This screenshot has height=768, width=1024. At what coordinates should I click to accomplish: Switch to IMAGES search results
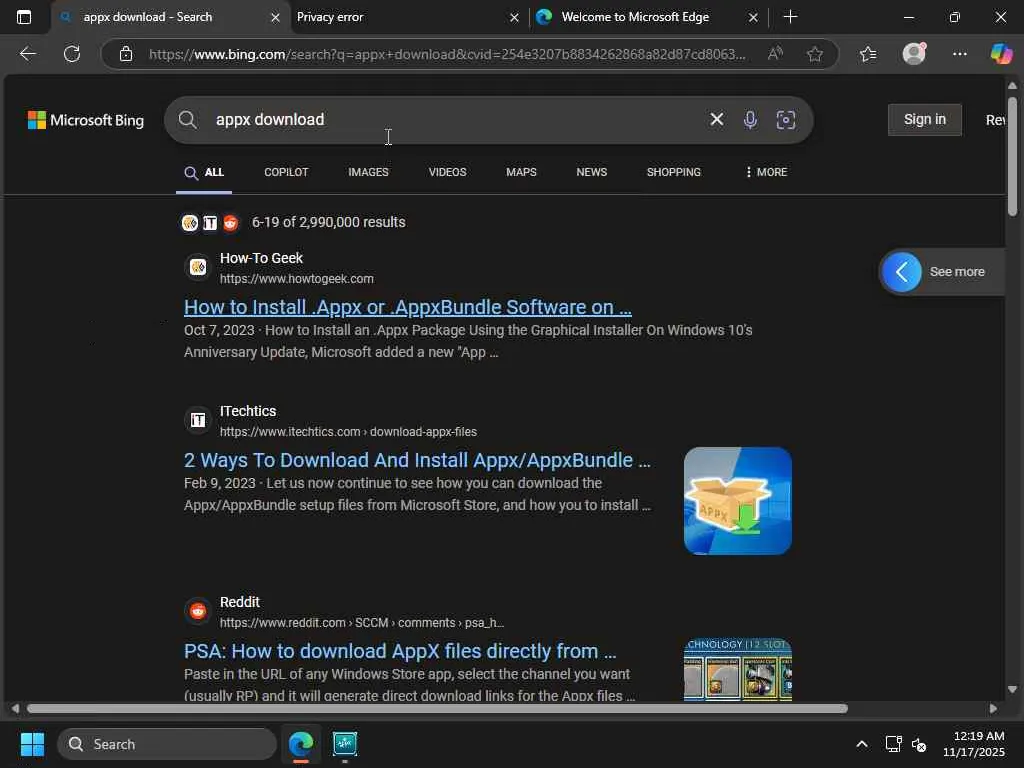click(368, 172)
